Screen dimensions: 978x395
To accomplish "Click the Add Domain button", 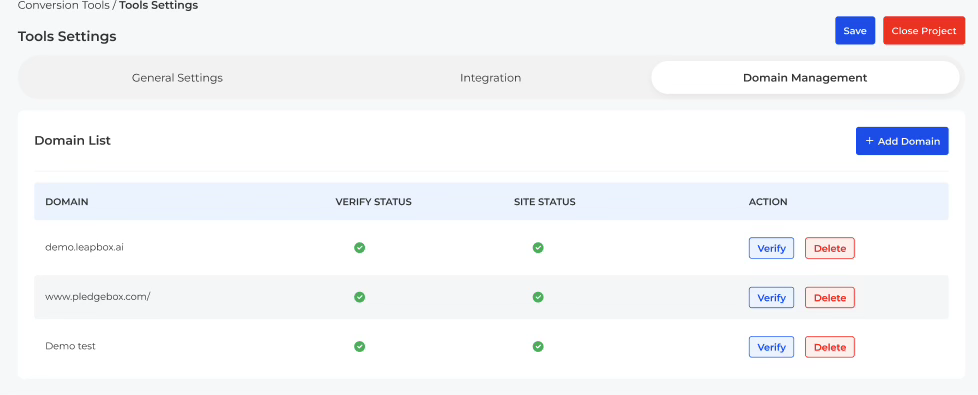I will pos(902,141).
